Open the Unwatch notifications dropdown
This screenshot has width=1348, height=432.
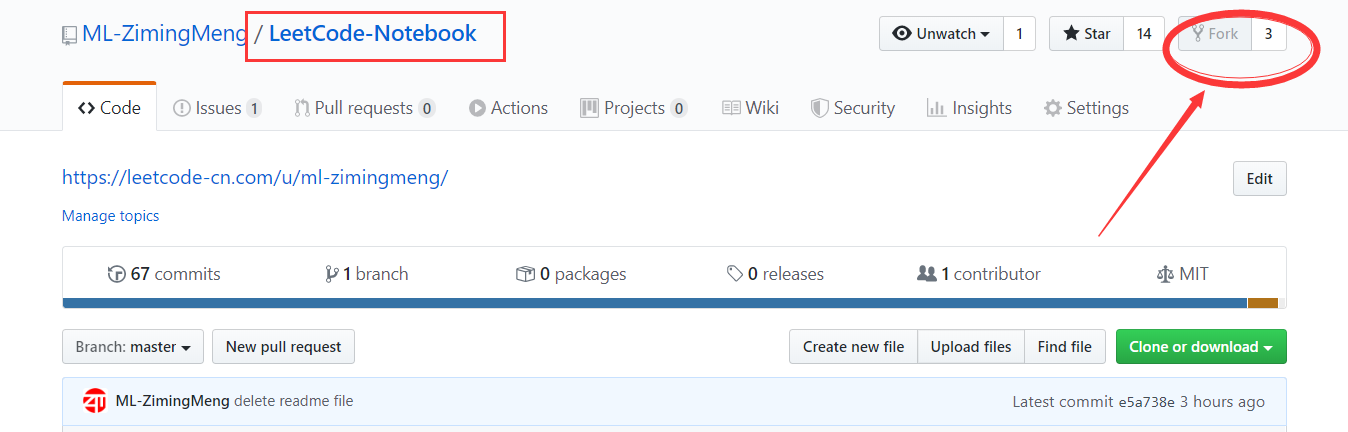coord(940,34)
